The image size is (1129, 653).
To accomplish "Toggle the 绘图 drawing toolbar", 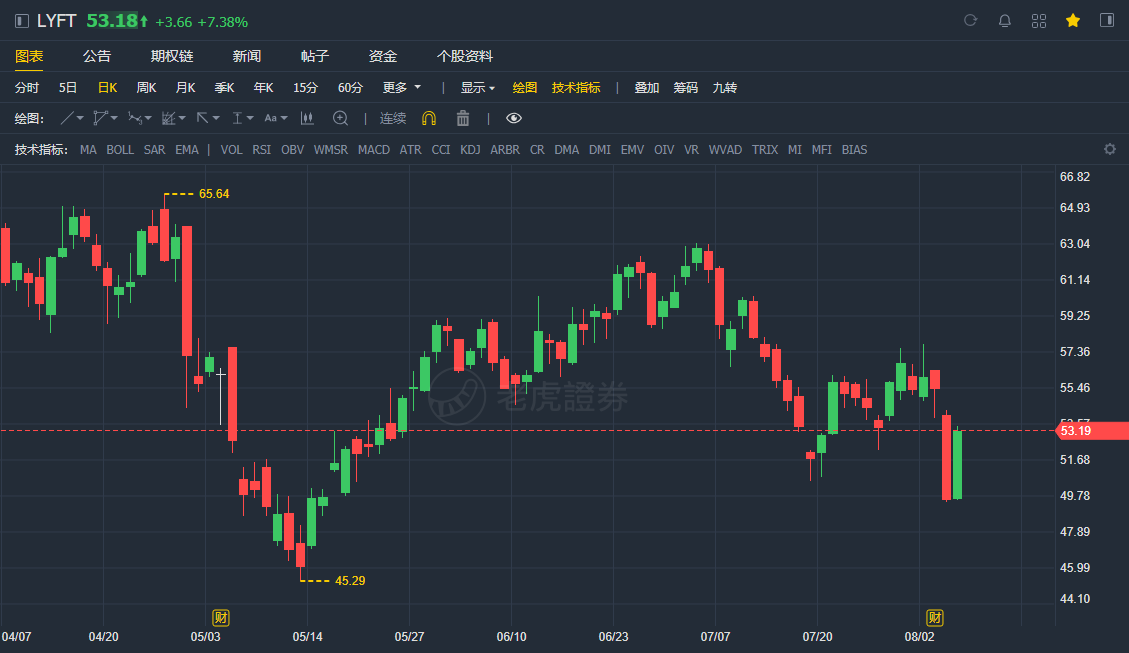I will pos(524,88).
